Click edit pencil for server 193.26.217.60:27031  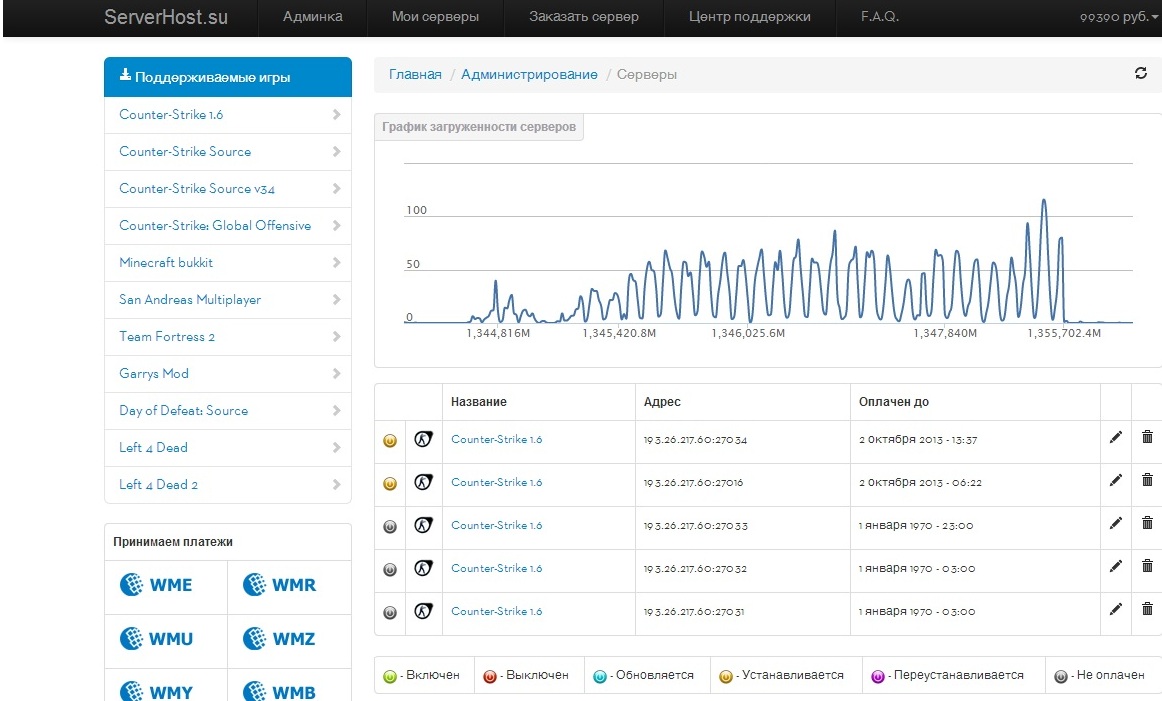pos(1115,609)
